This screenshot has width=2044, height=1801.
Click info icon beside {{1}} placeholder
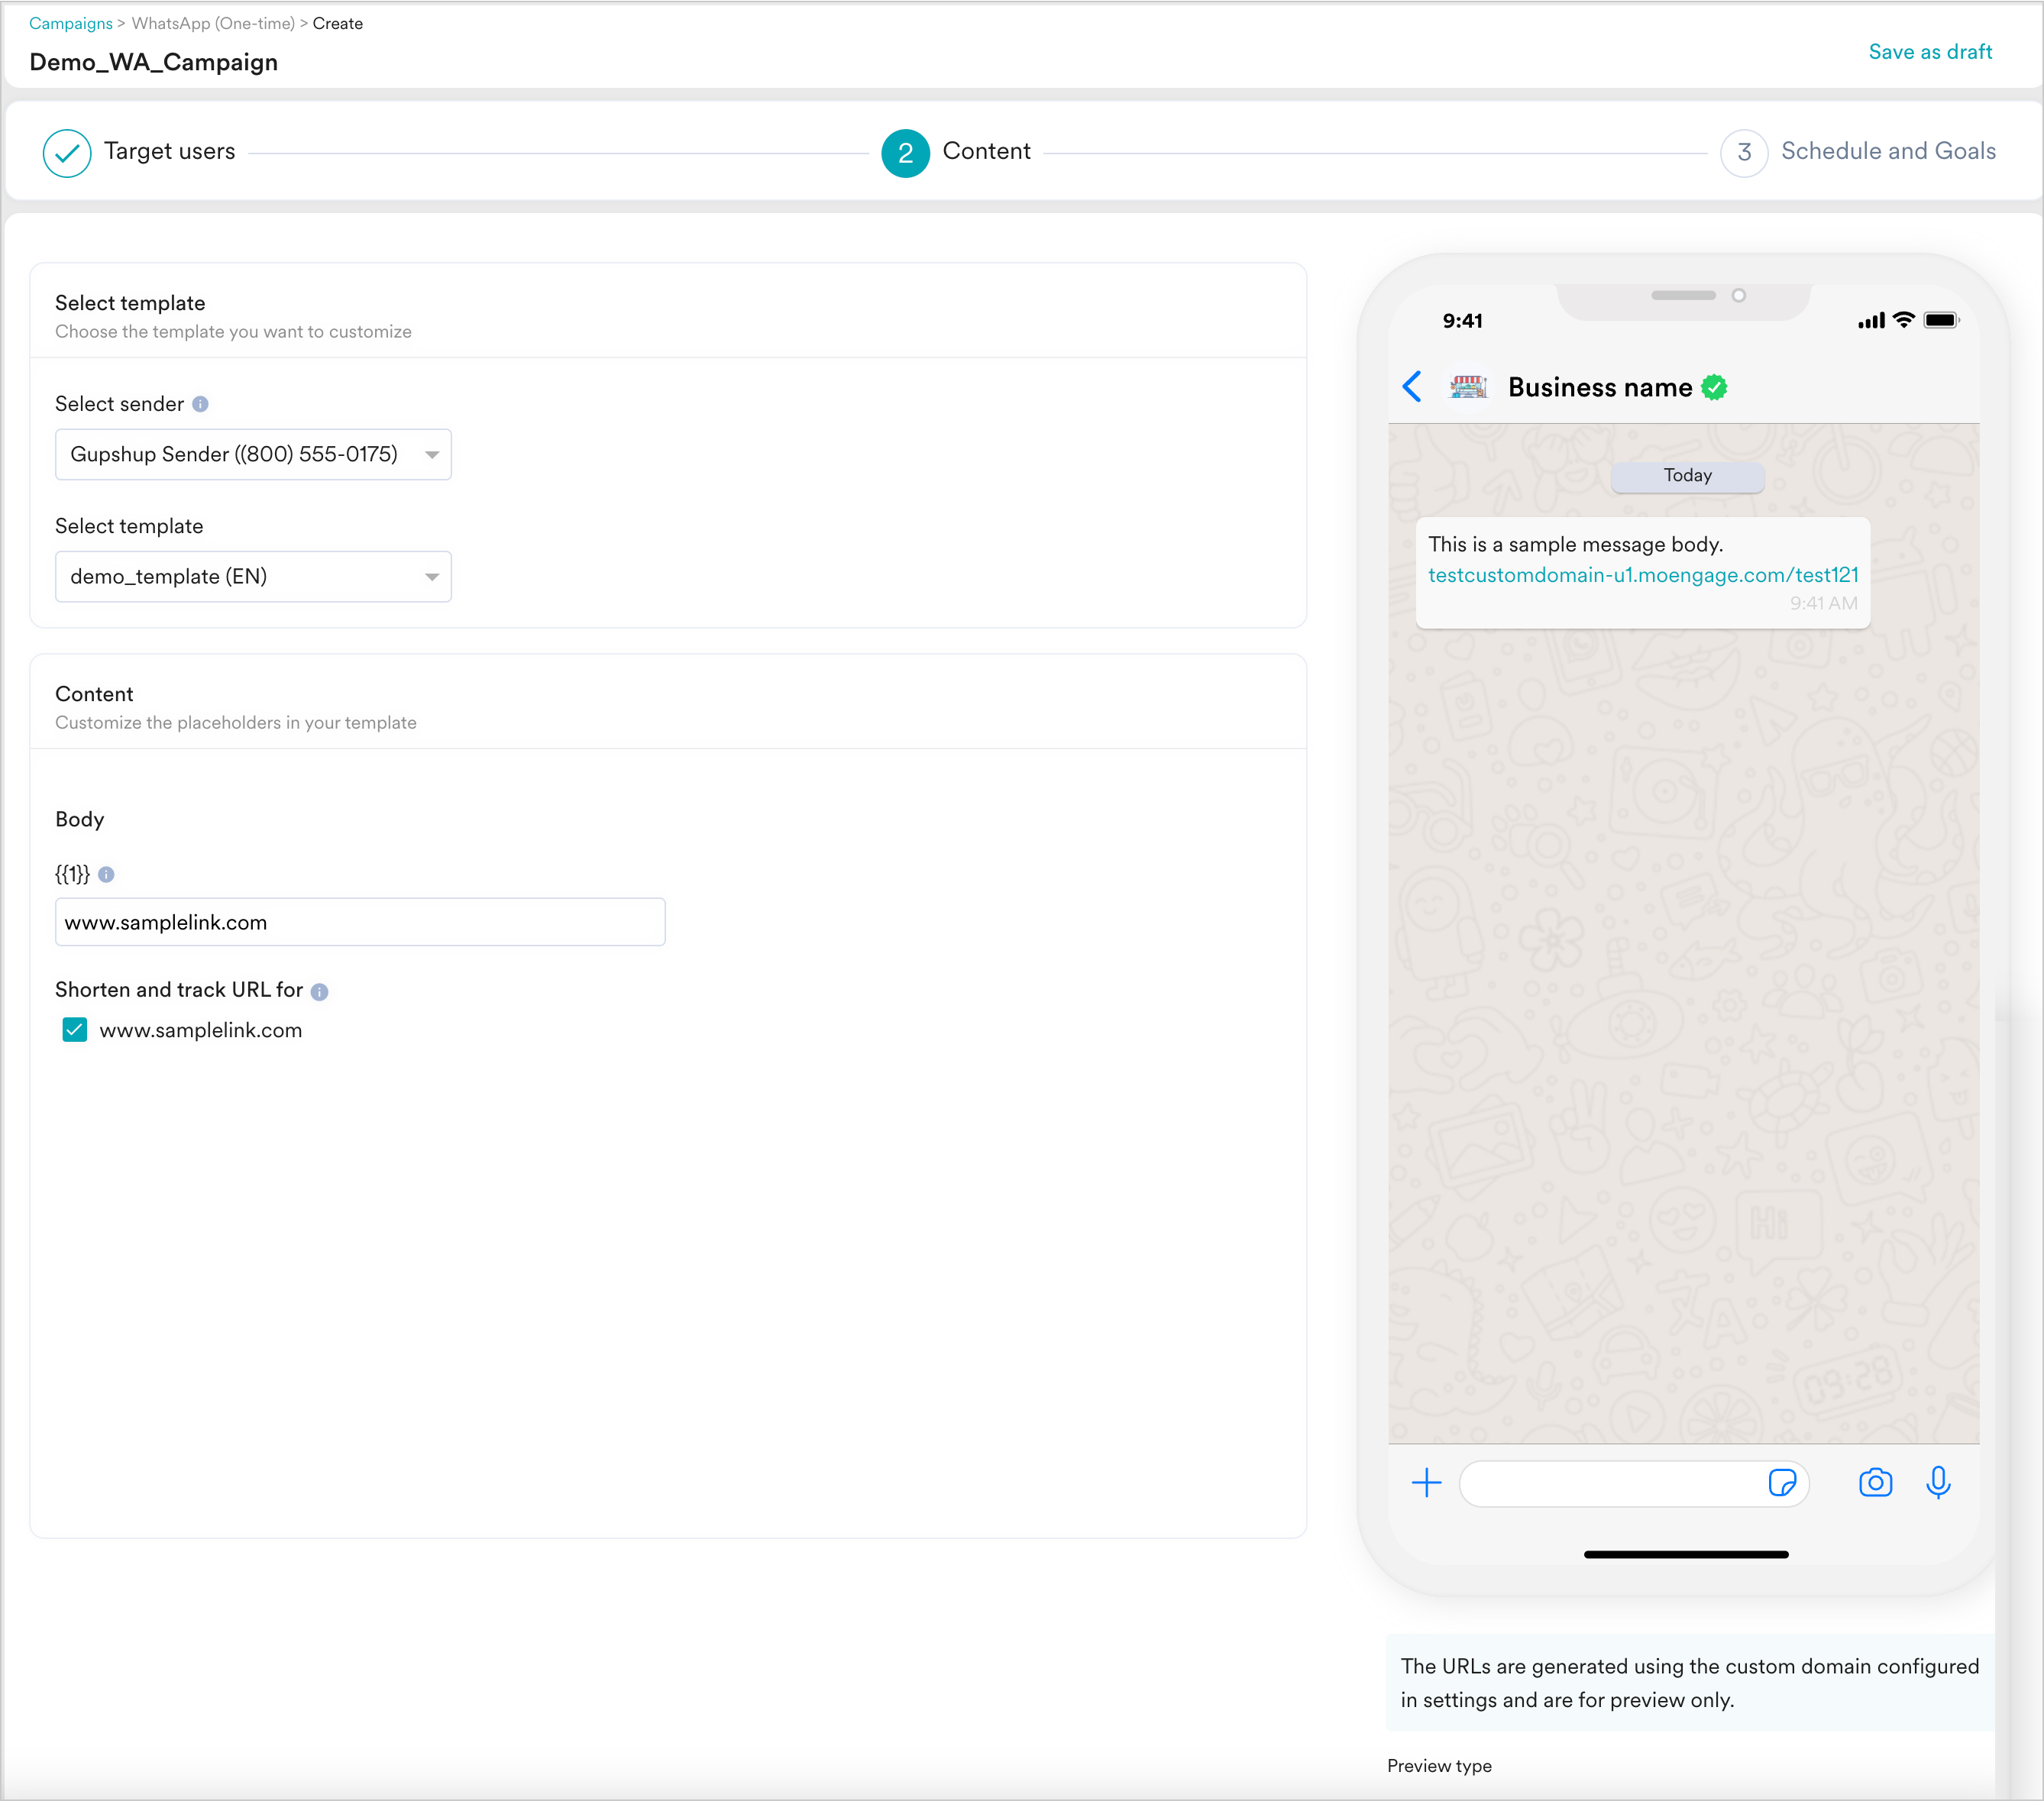106,874
